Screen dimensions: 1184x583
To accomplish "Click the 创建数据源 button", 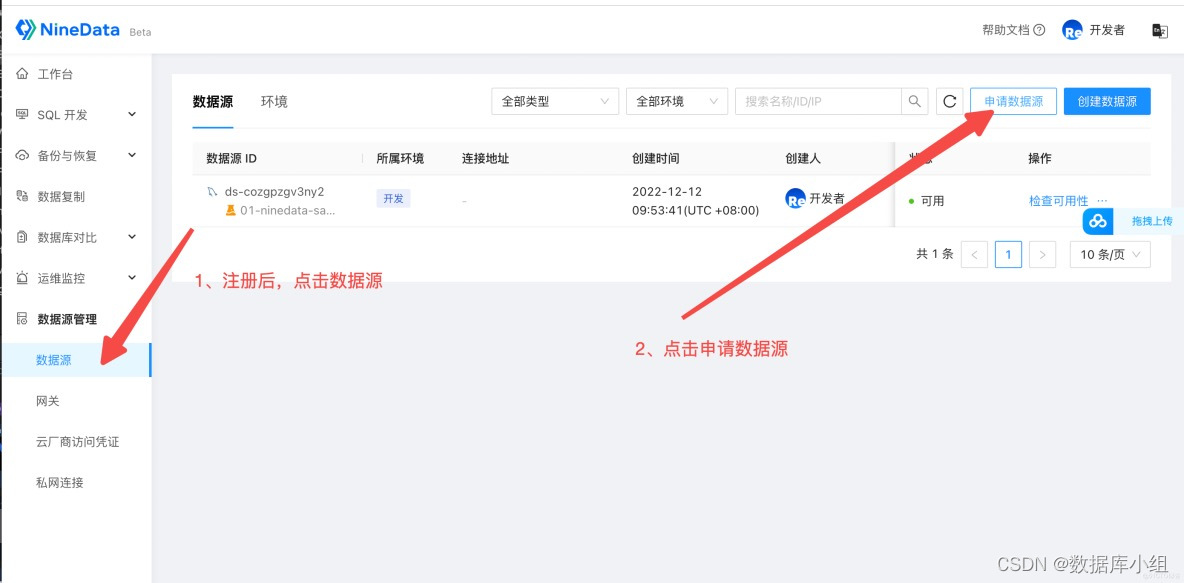I will (1107, 101).
